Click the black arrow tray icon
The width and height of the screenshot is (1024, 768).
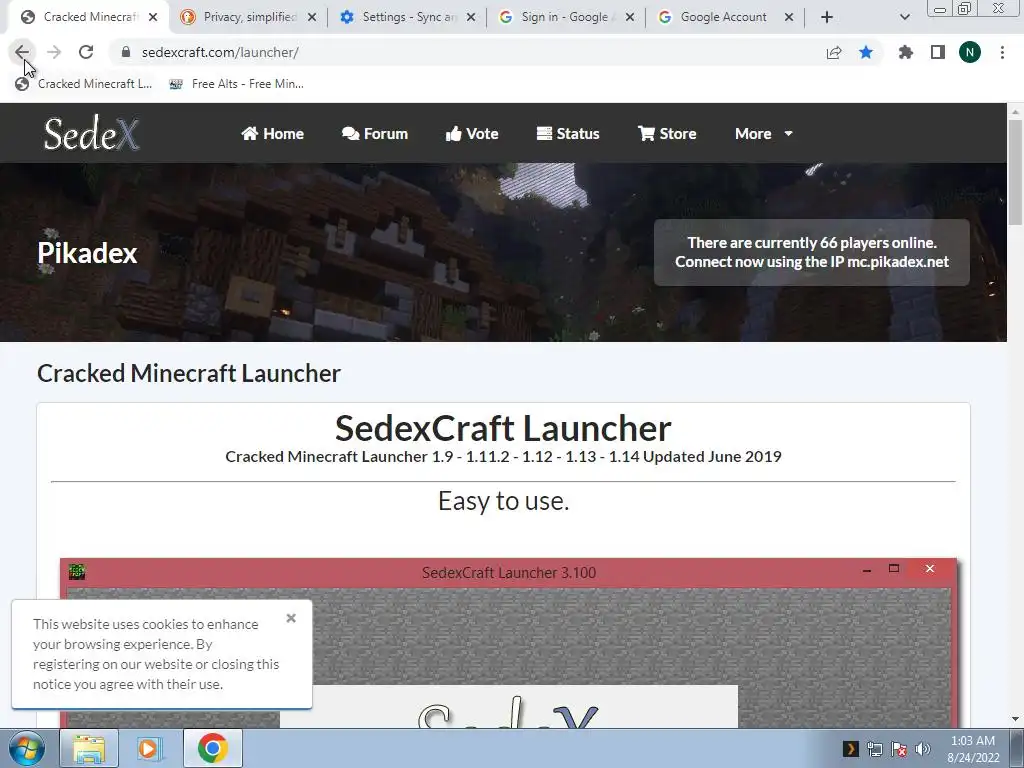coord(850,749)
